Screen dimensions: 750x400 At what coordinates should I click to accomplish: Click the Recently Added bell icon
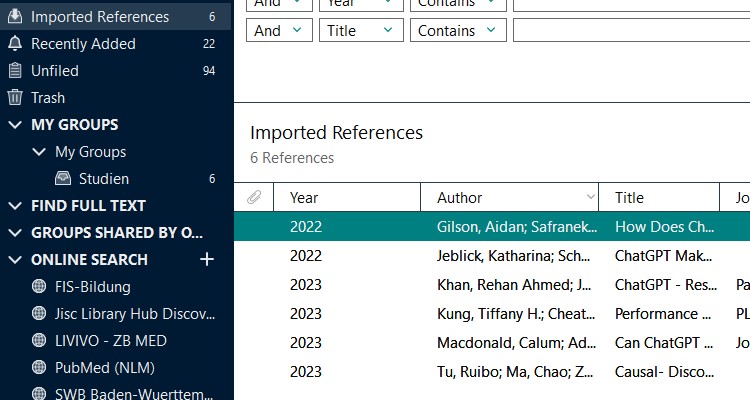(15, 44)
